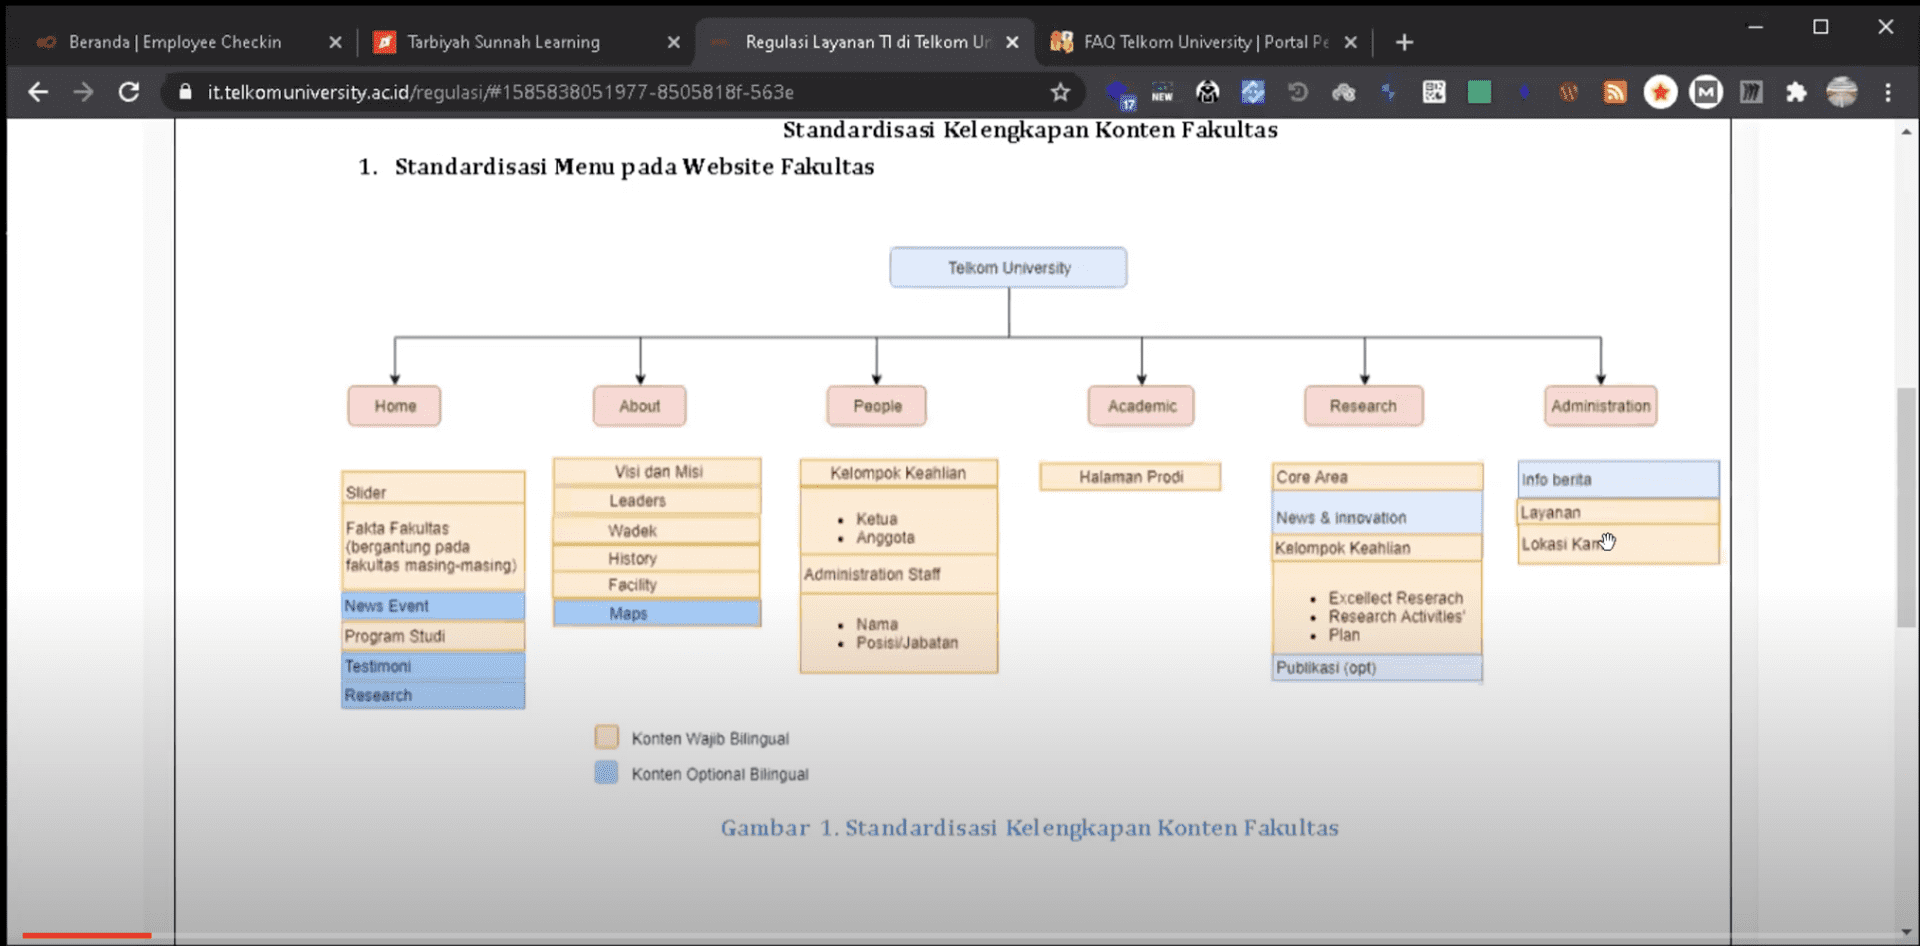Screen dimensions: 1920x946
Task: Click the Konten Optional Bilingual legend swatch
Action: click(x=606, y=772)
